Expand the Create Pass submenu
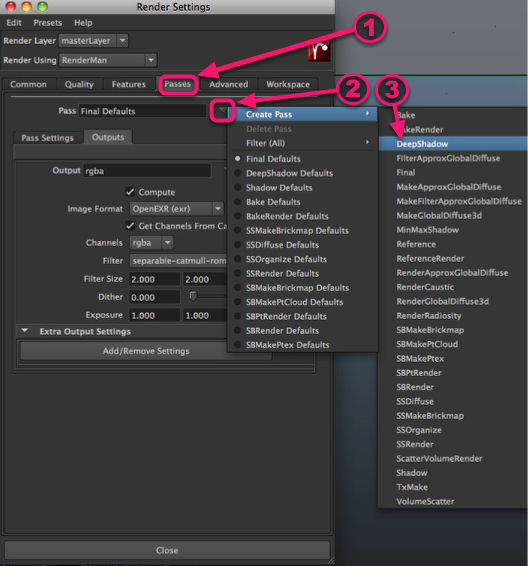Viewport: 528px width, 566px height. pos(304,114)
